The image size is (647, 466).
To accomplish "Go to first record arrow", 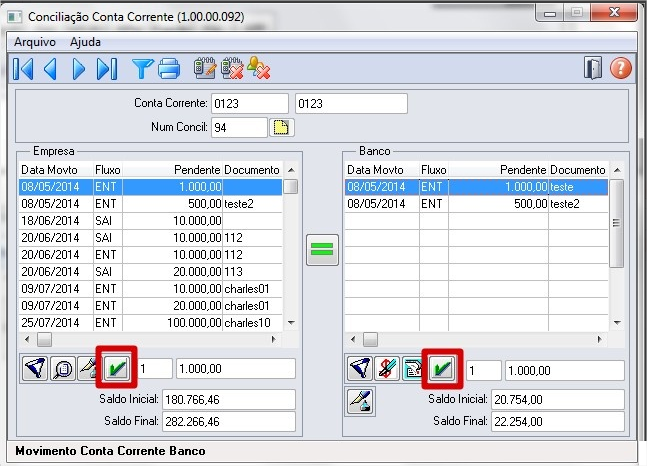I will 23,69.
